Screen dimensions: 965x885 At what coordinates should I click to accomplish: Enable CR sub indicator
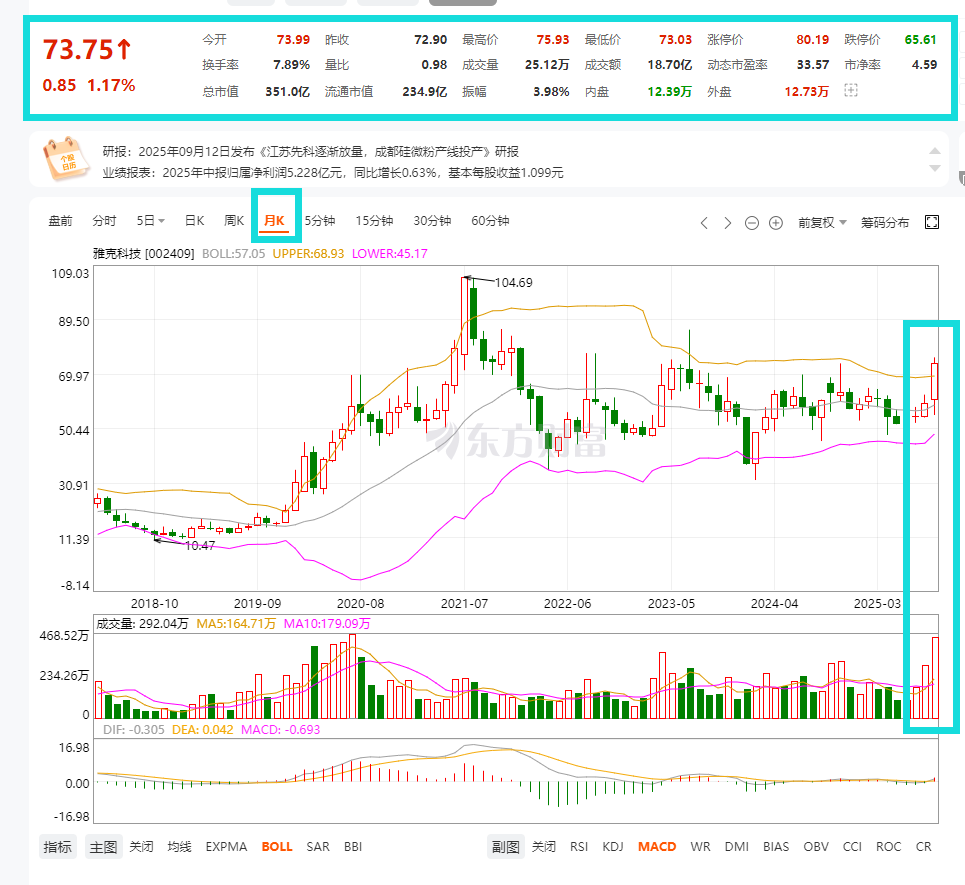[923, 847]
